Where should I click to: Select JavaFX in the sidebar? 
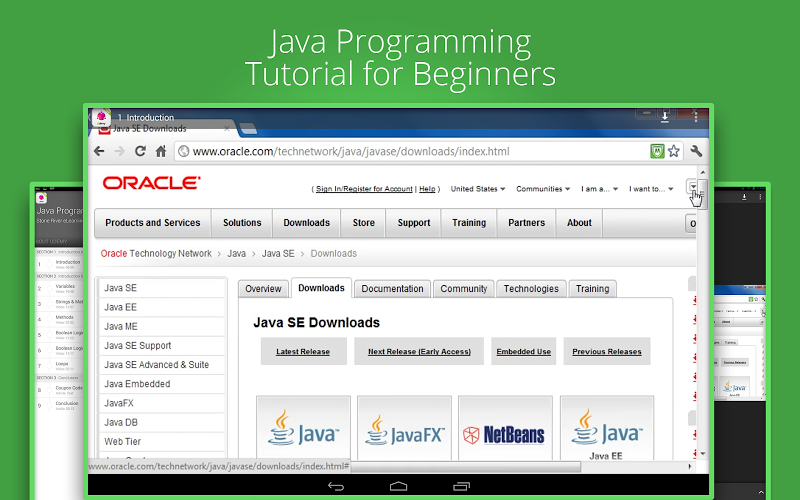coord(162,403)
